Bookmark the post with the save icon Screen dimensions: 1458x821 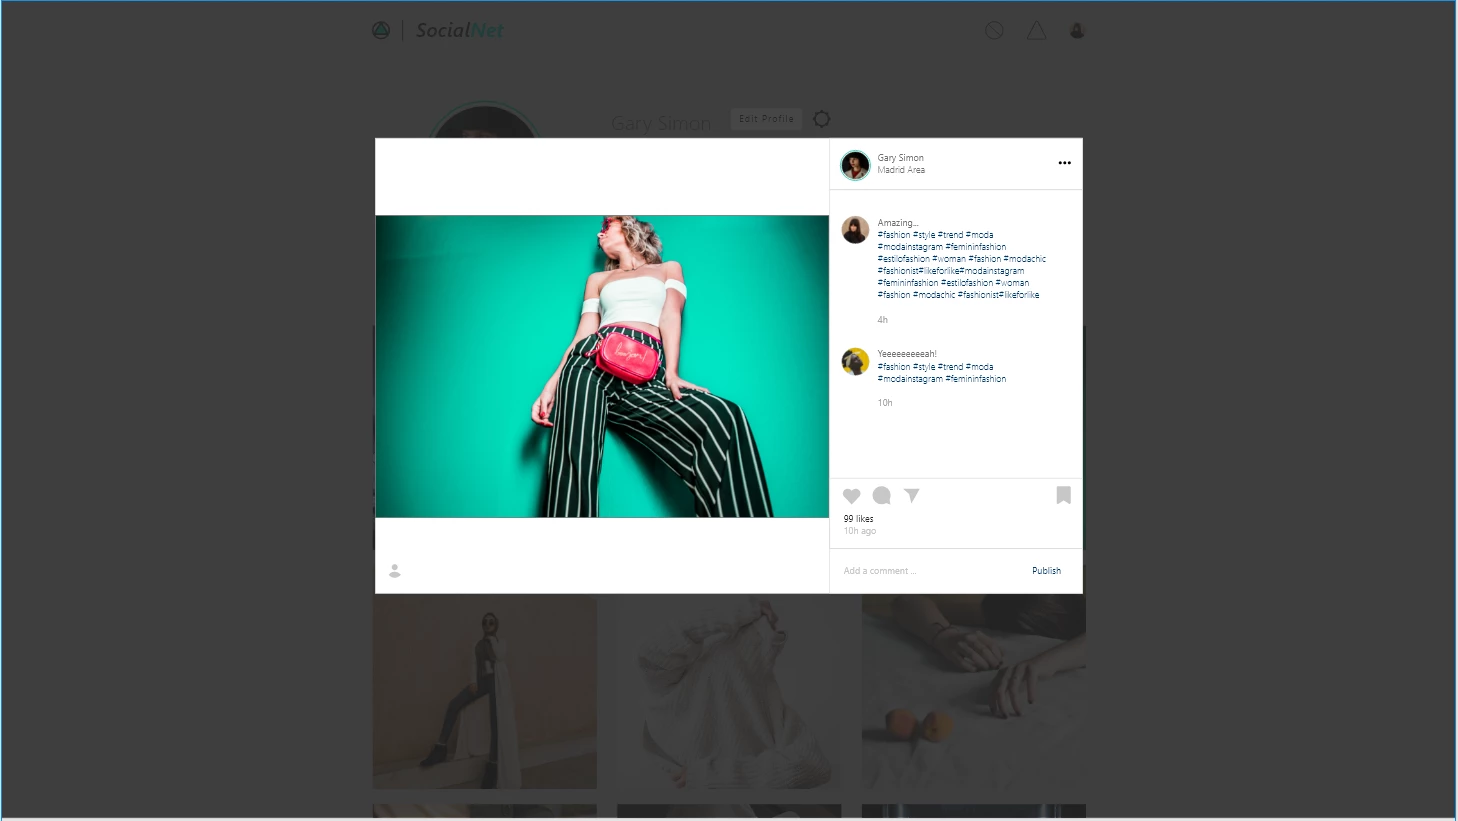click(1064, 495)
